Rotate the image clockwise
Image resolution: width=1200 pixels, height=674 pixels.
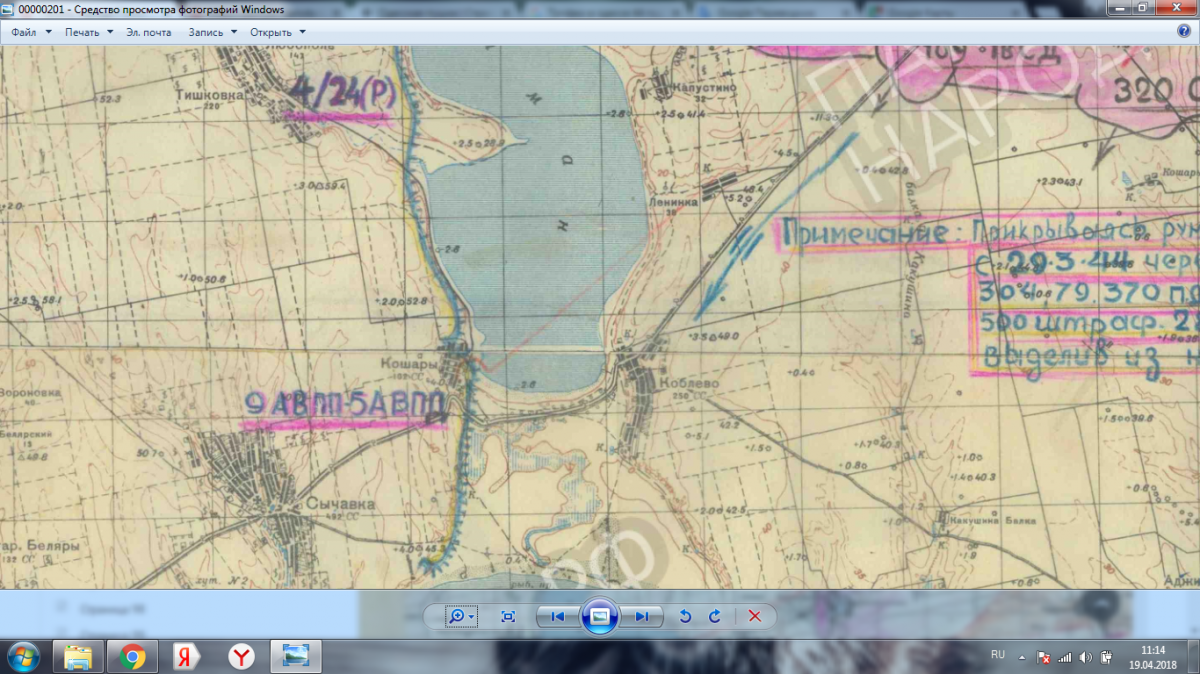click(x=714, y=617)
